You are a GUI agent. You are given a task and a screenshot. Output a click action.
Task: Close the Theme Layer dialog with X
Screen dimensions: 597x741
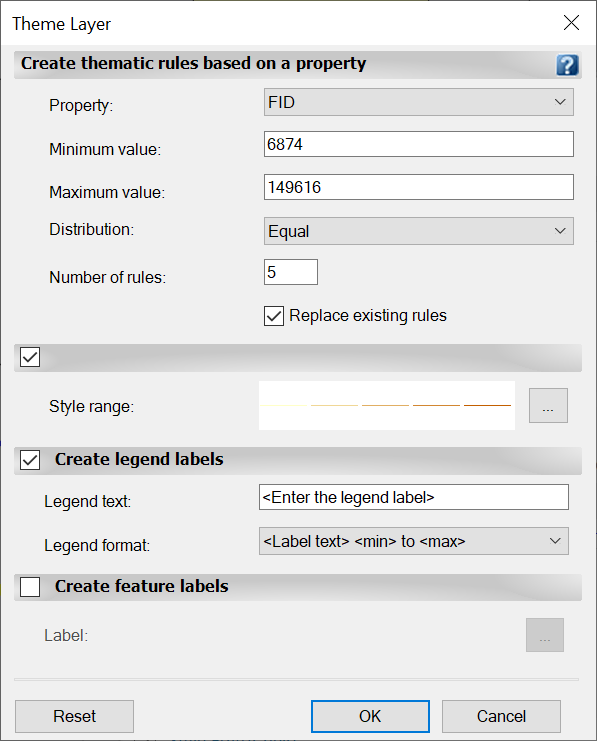tap(571, 22)
